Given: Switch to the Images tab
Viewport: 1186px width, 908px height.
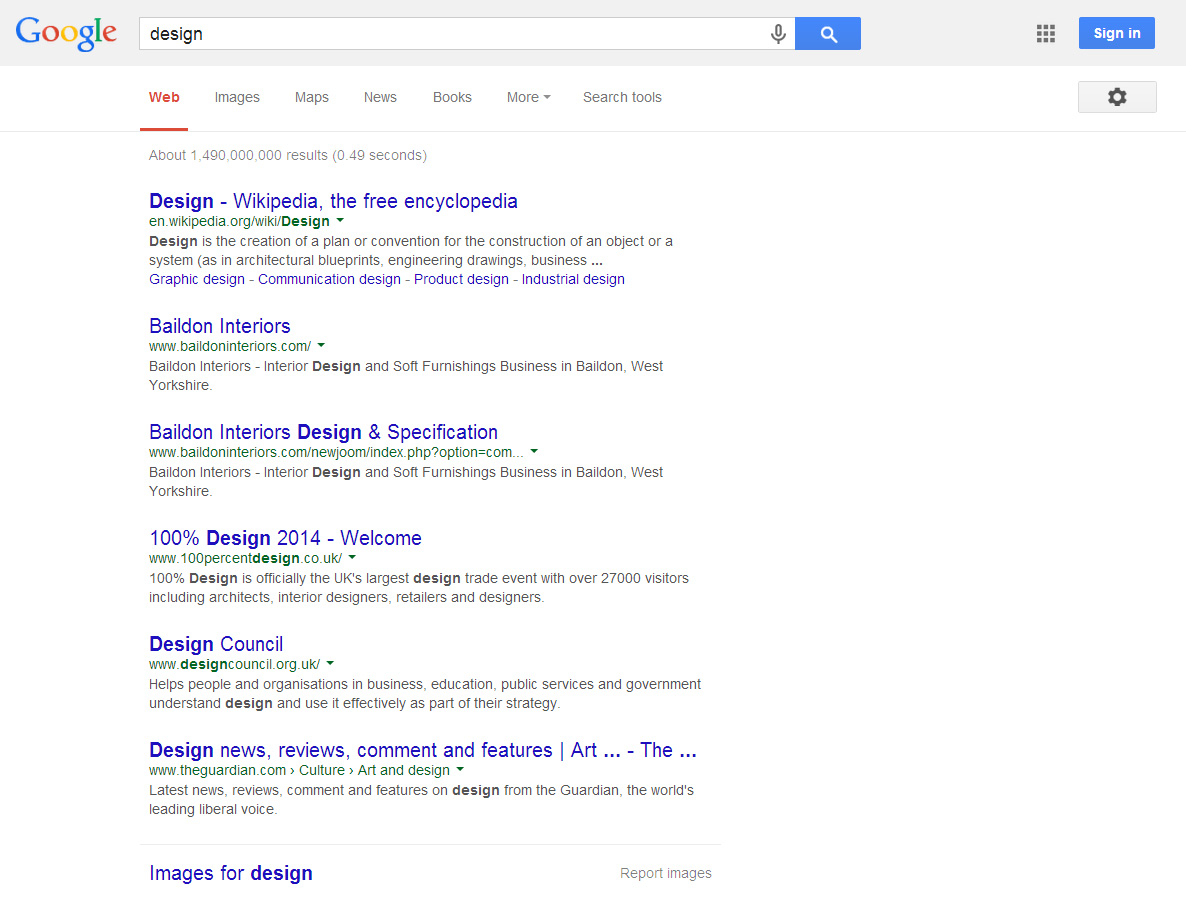Looking at the screenshot, I should [237, 97].
